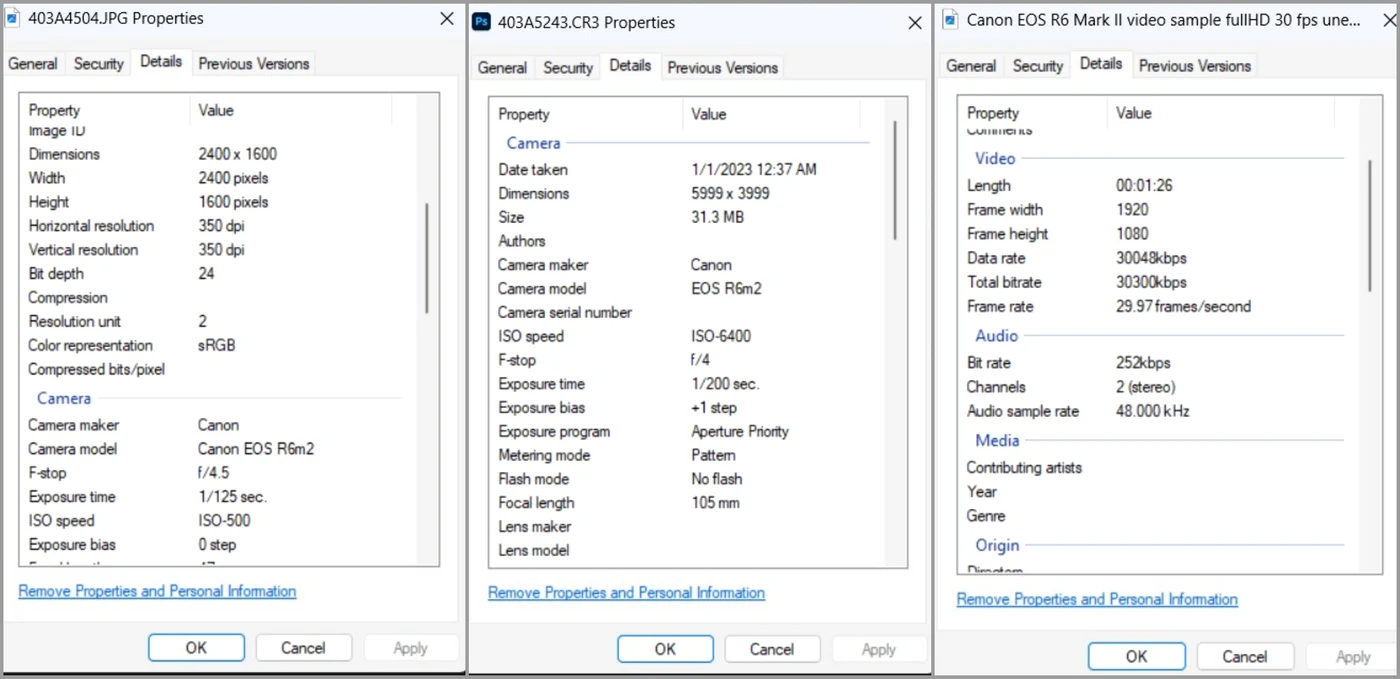Click Cancel in 403A5243.CR3 Properties

[x=772, y=649]
